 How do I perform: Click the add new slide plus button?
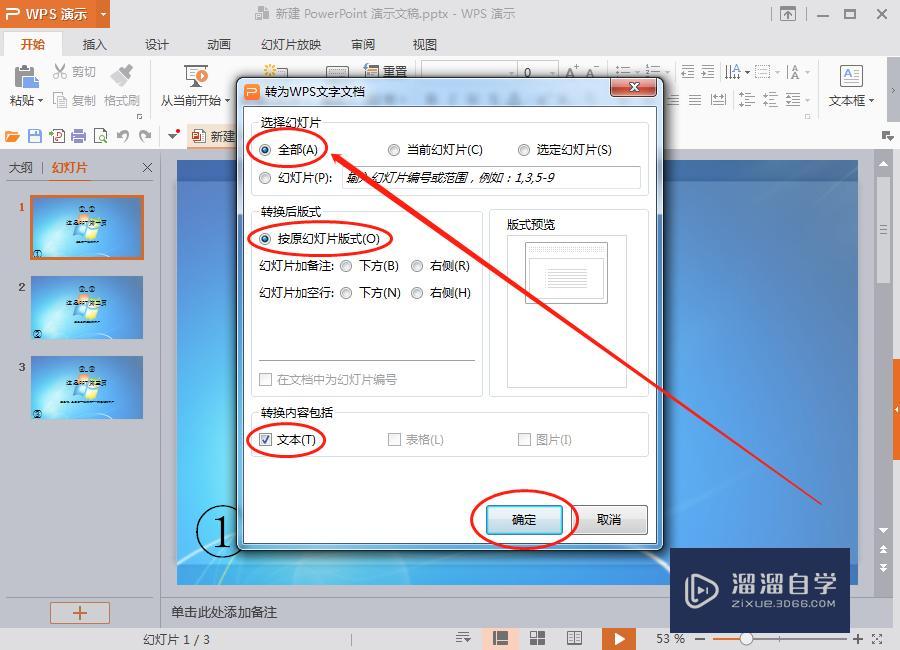tap(80, 613)
